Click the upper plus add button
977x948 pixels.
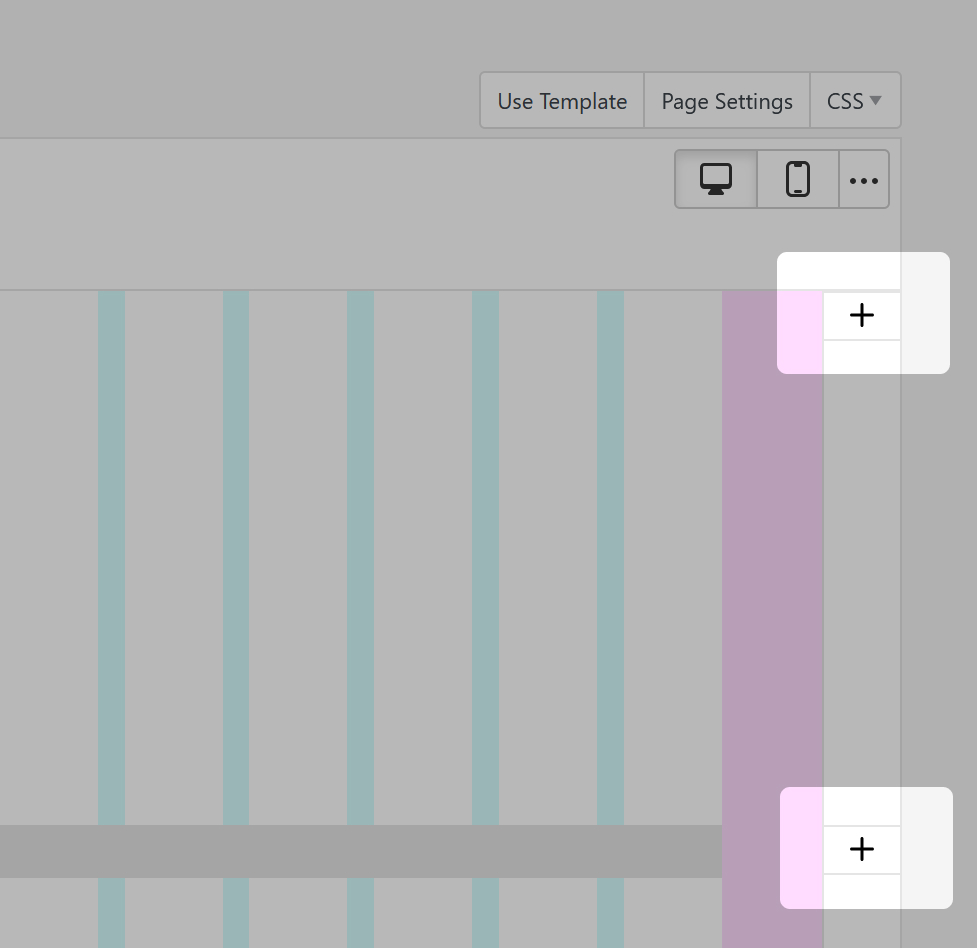click(861, 316)
